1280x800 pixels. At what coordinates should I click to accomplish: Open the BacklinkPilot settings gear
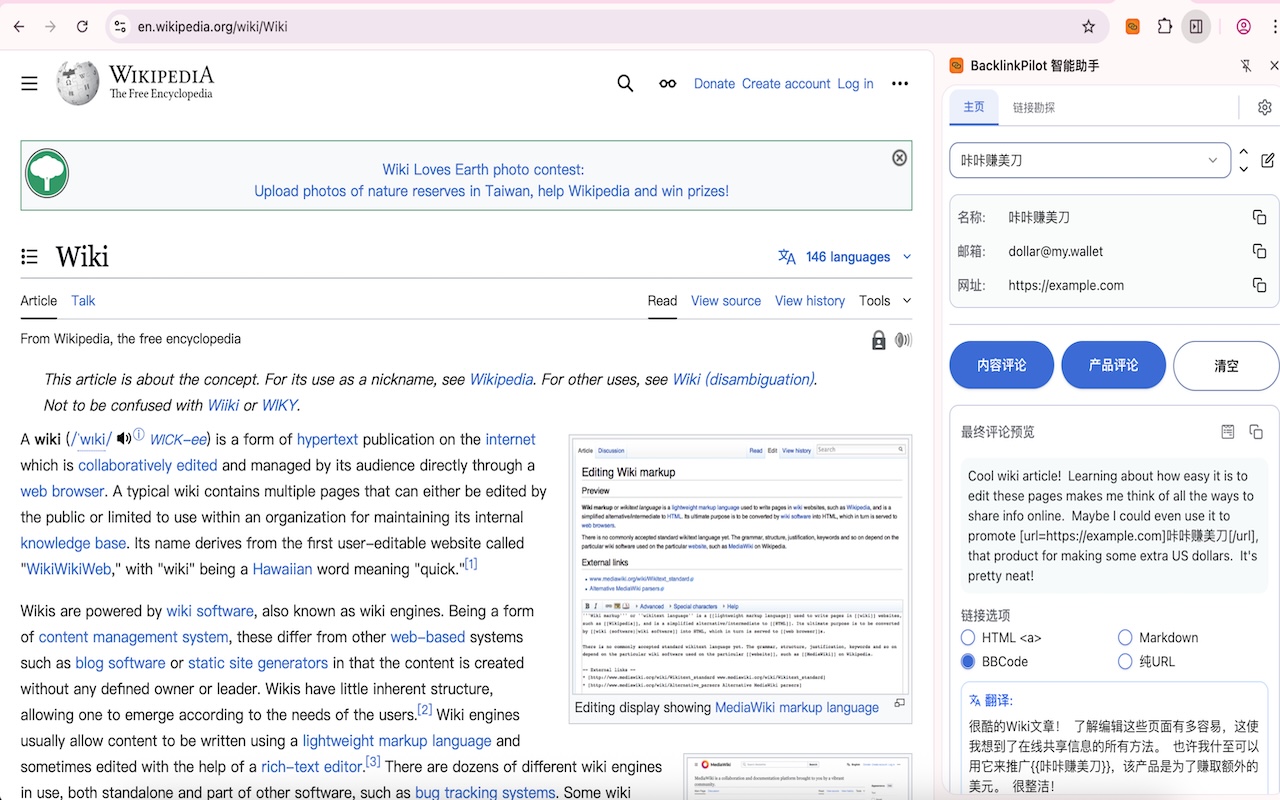click(x=1264, y=106)
